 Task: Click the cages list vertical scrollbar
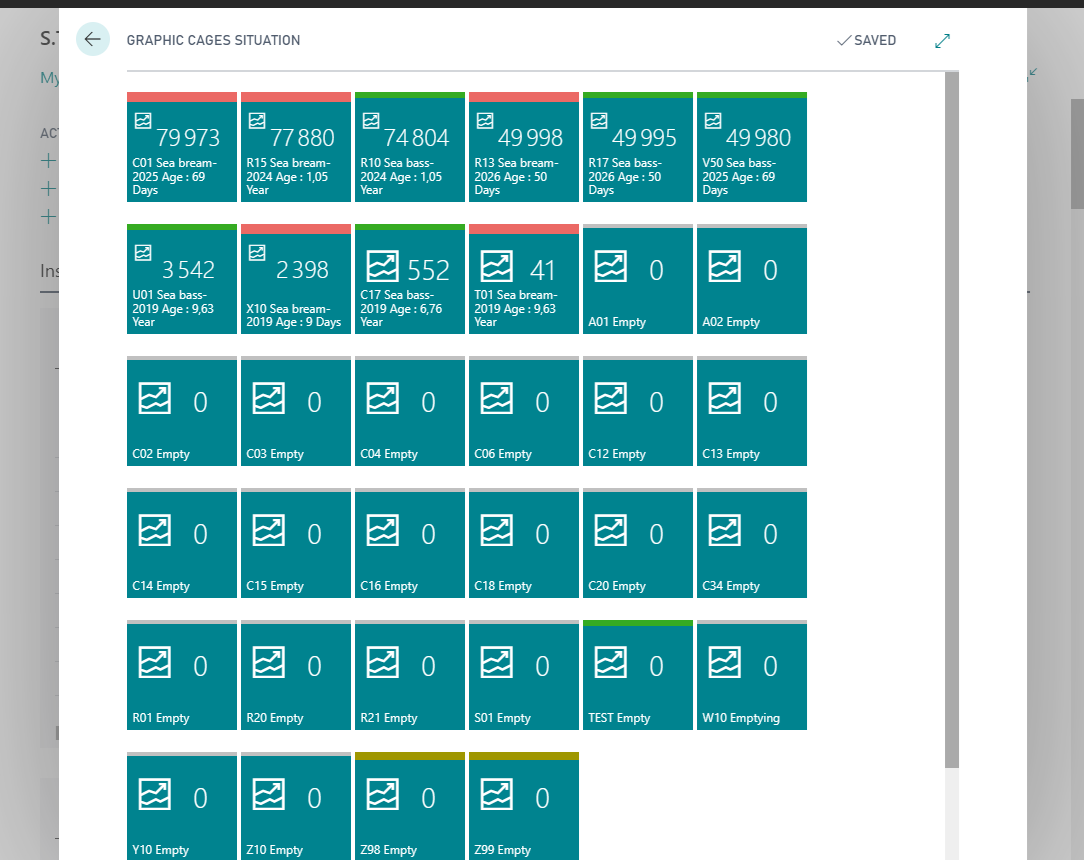[952, 400]
